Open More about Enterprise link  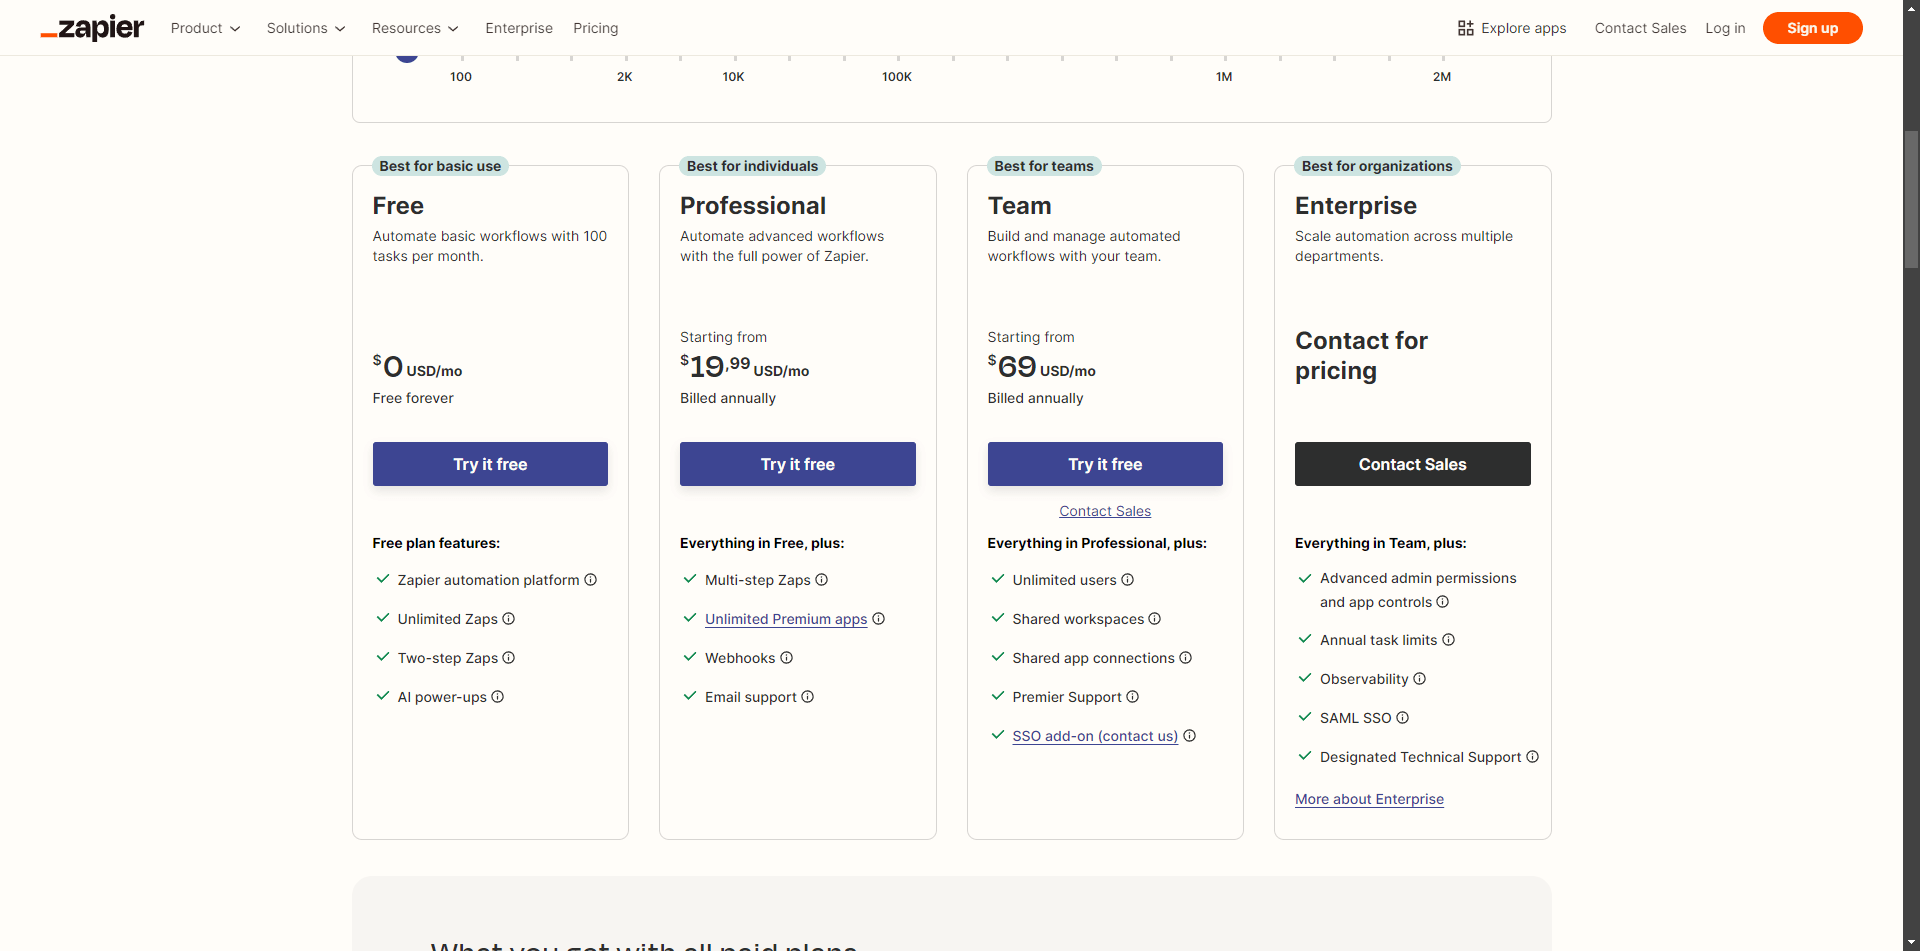1369,799
